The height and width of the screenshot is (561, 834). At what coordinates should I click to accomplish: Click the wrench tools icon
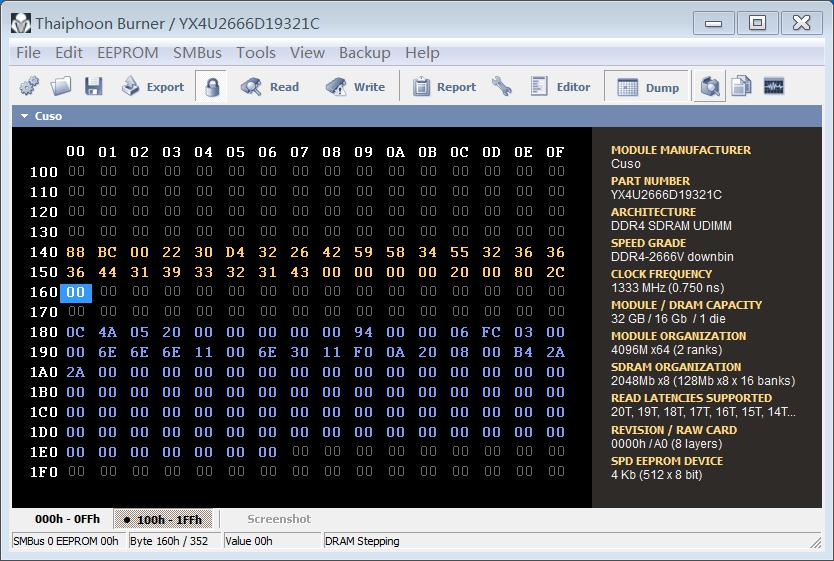point(502,87)
